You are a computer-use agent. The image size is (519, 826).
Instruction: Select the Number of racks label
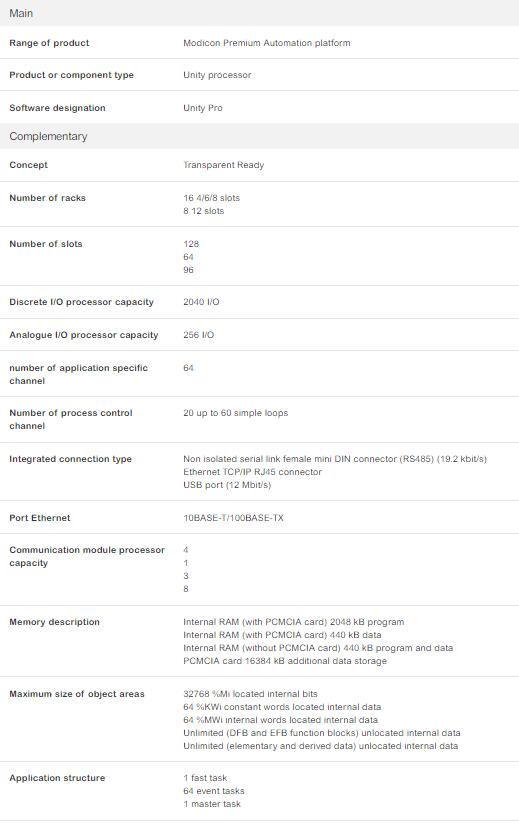(x=47, y=198)
